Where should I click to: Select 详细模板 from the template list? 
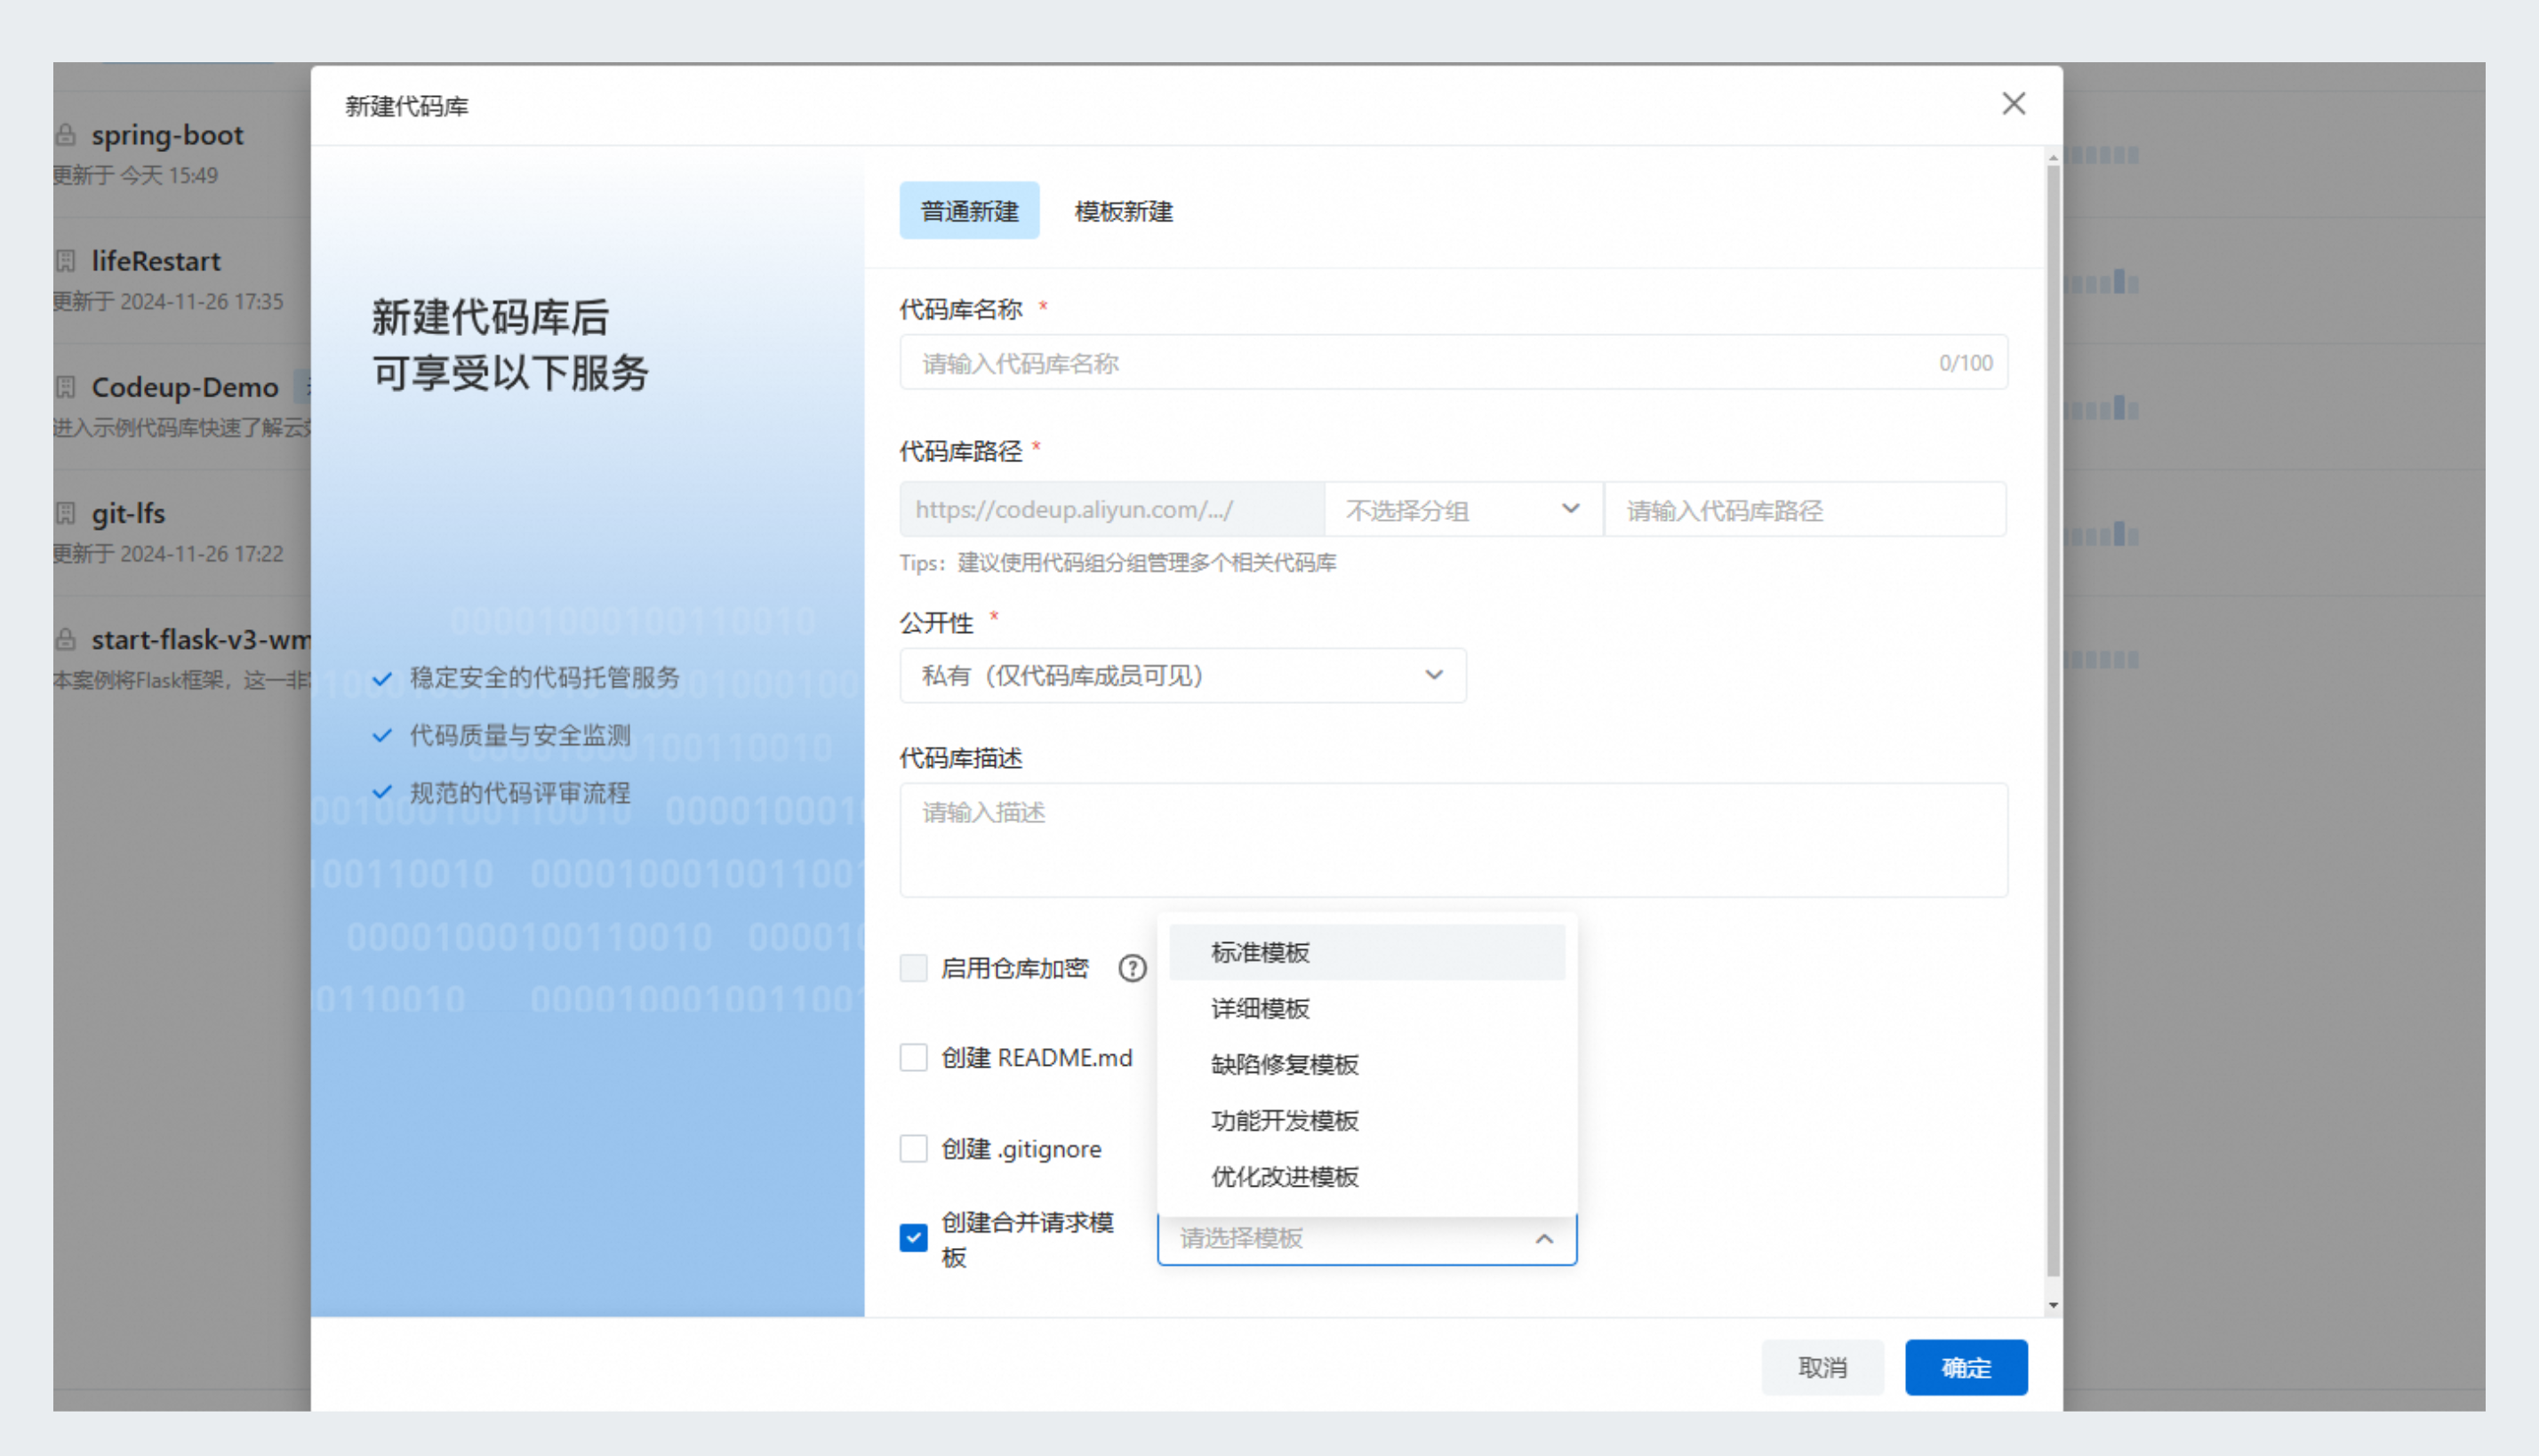click(1367, 1008)
